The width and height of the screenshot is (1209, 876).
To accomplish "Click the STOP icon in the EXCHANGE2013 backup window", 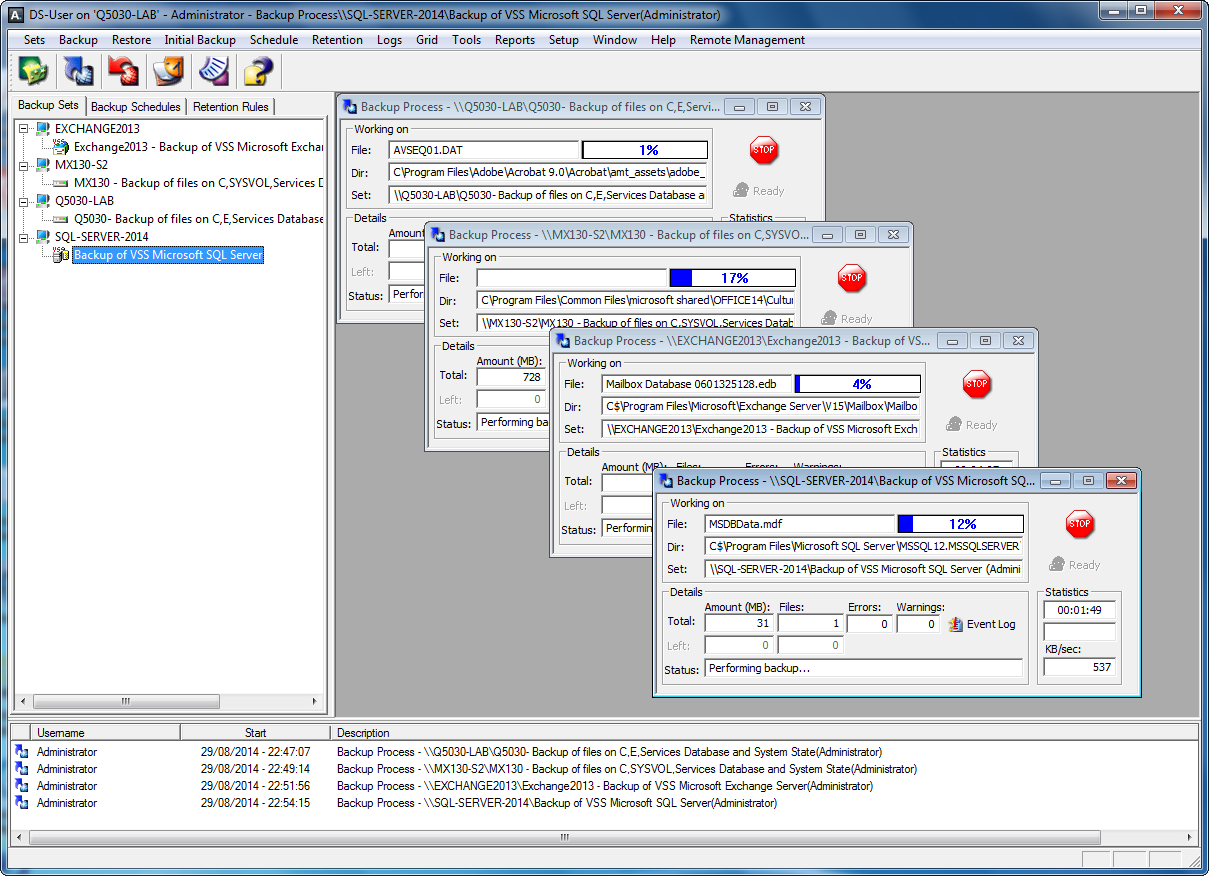I will point(977,383).
